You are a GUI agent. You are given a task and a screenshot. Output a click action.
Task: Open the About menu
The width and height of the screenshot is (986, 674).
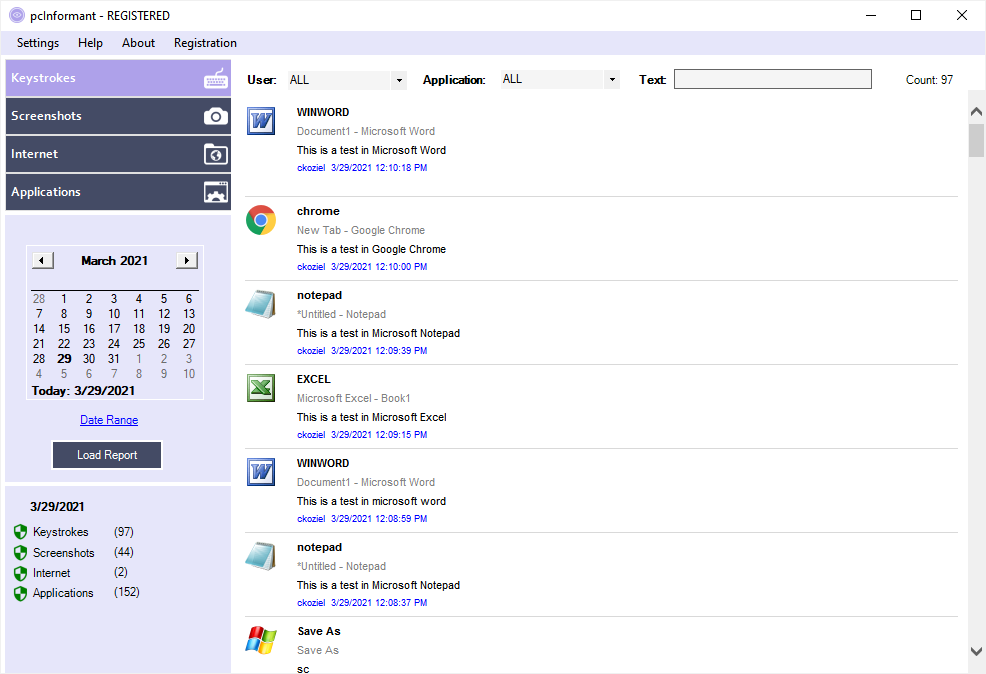coord(138,43)
